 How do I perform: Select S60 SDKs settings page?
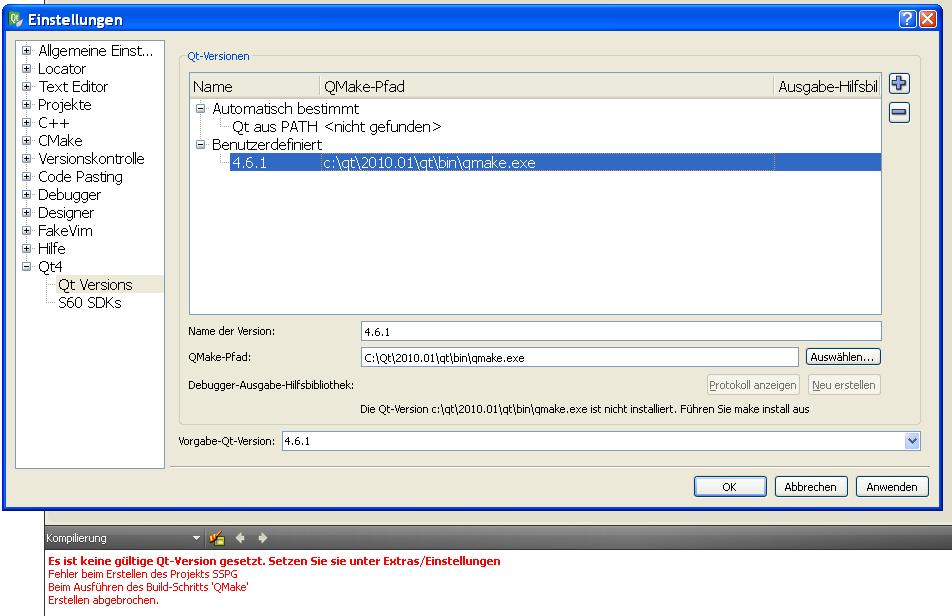point(90,303)
